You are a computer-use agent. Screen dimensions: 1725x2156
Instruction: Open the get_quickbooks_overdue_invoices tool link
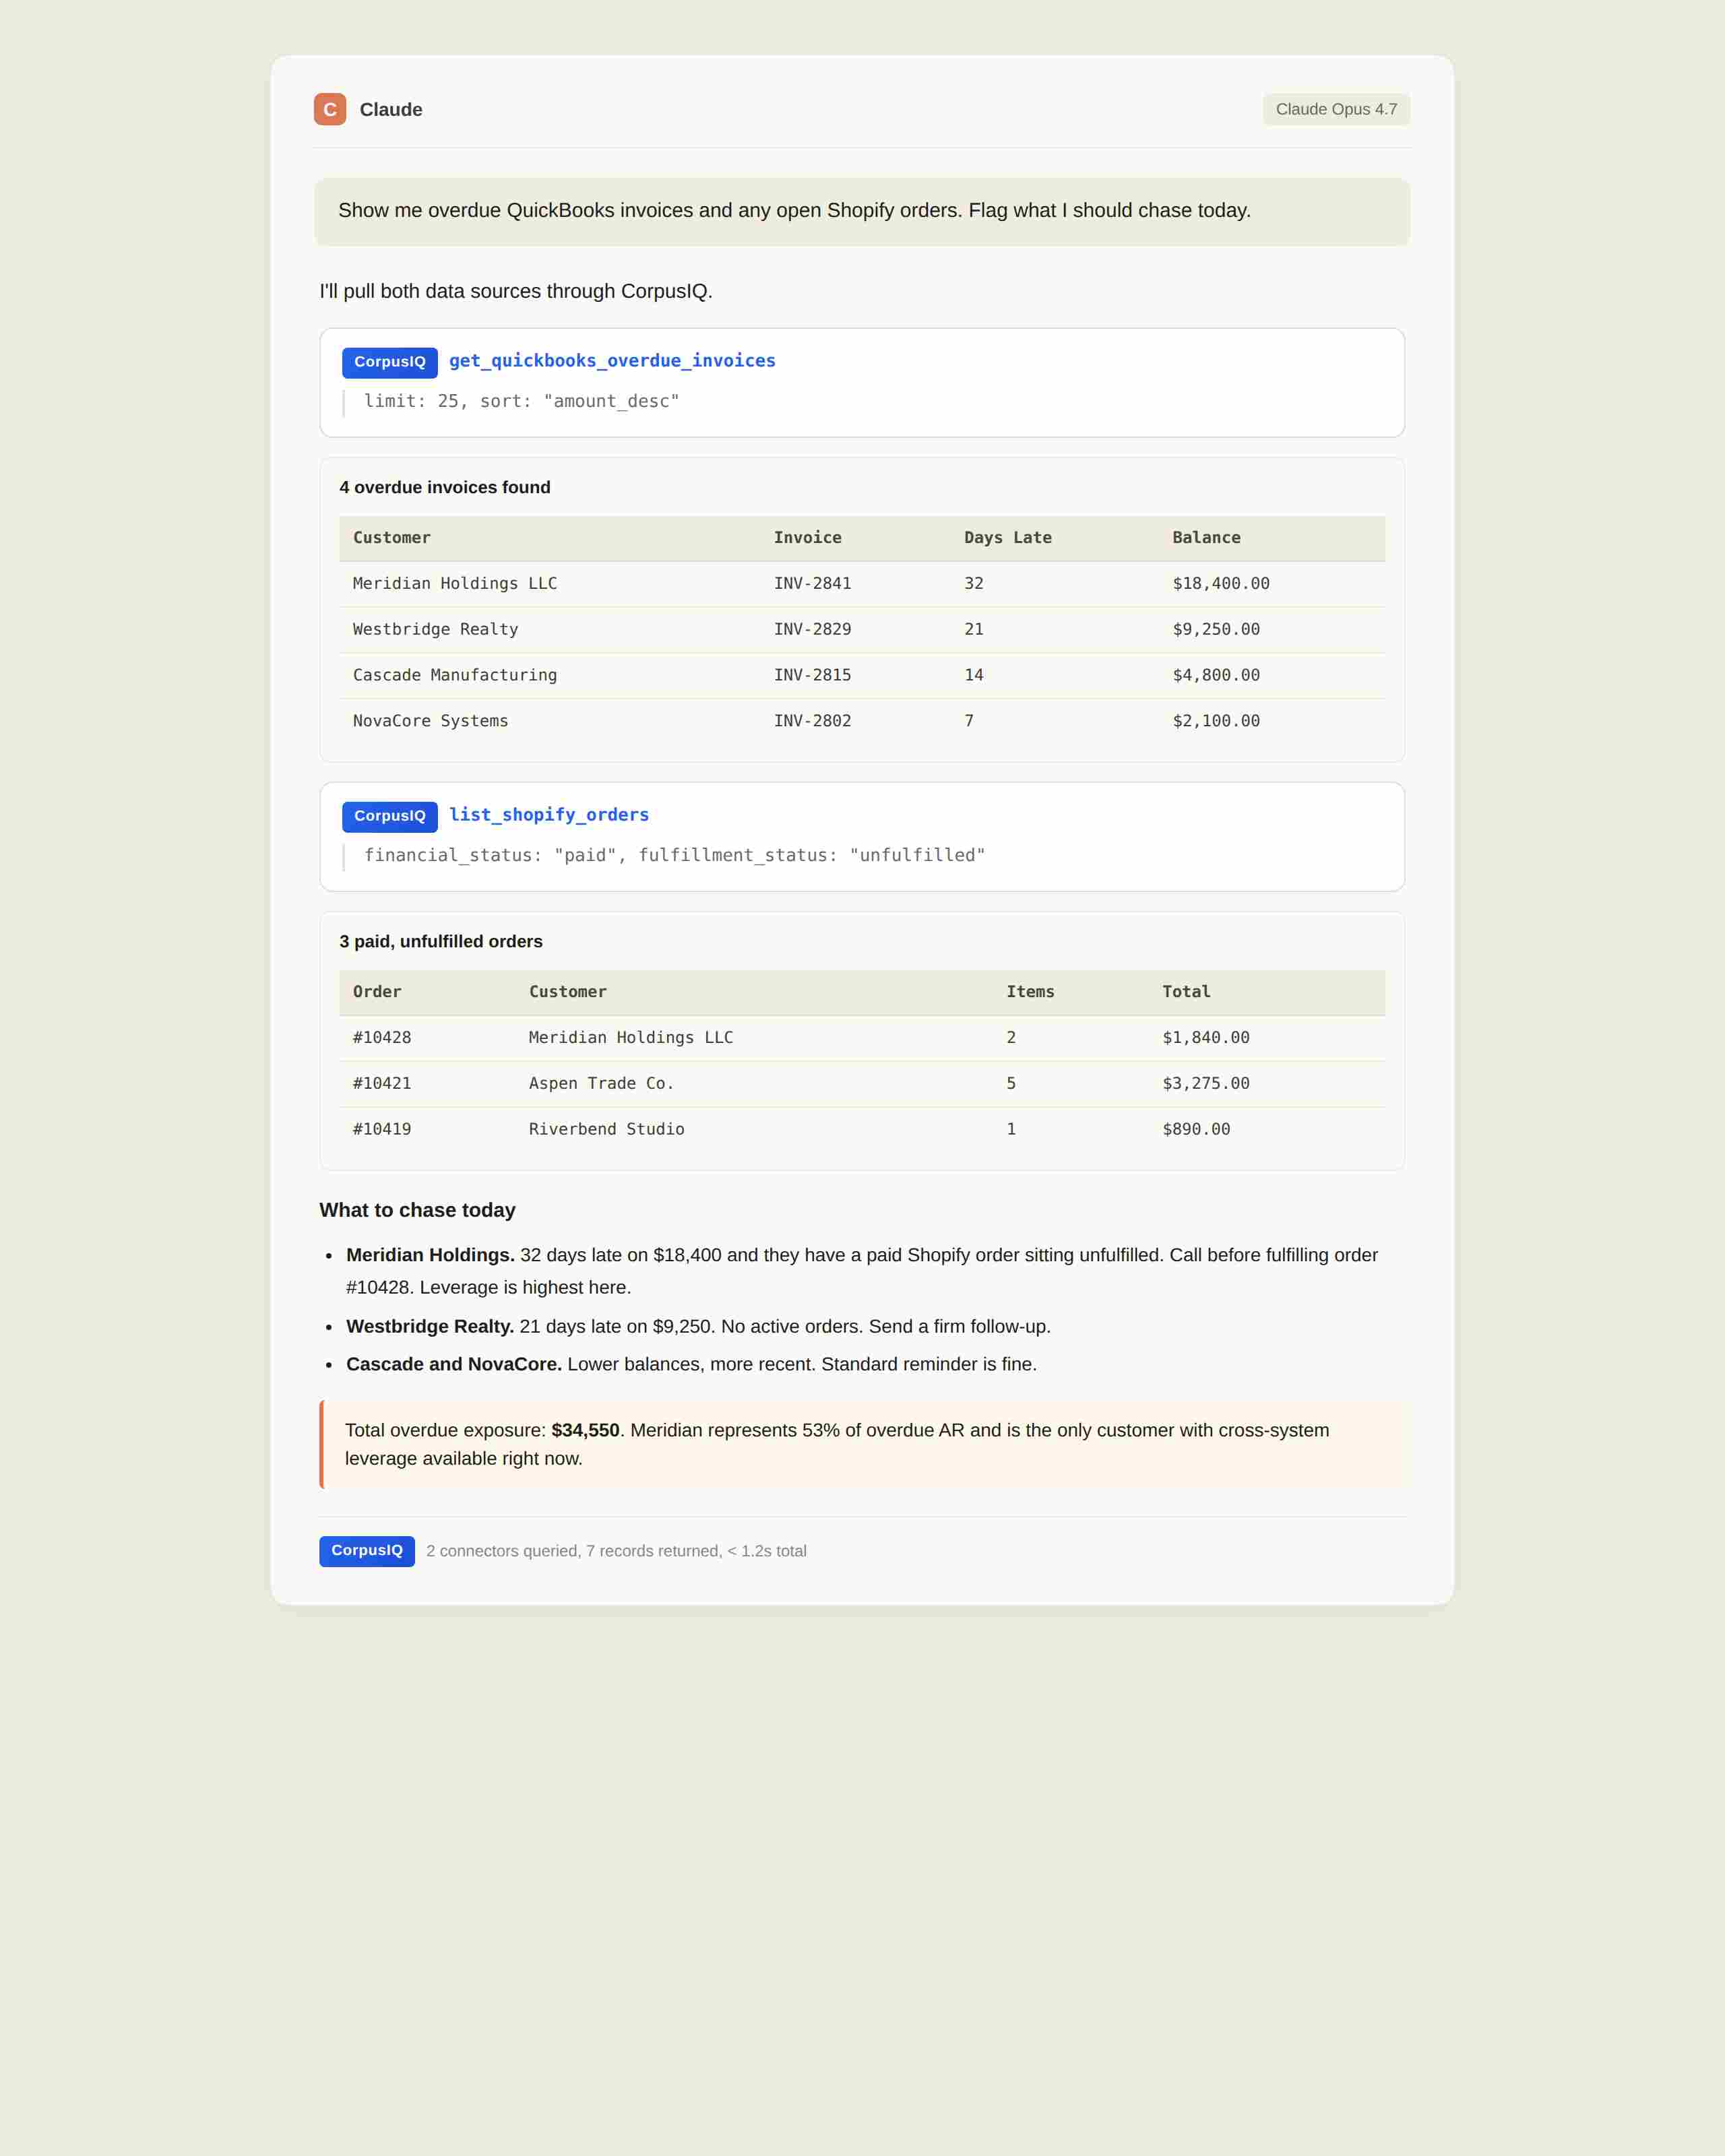612,361
